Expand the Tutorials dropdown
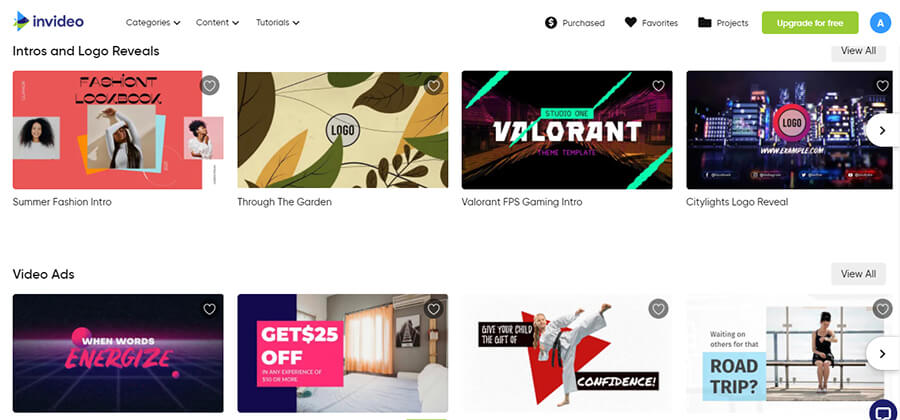Screen dimensions: 900x420 [x=278, y=23]
